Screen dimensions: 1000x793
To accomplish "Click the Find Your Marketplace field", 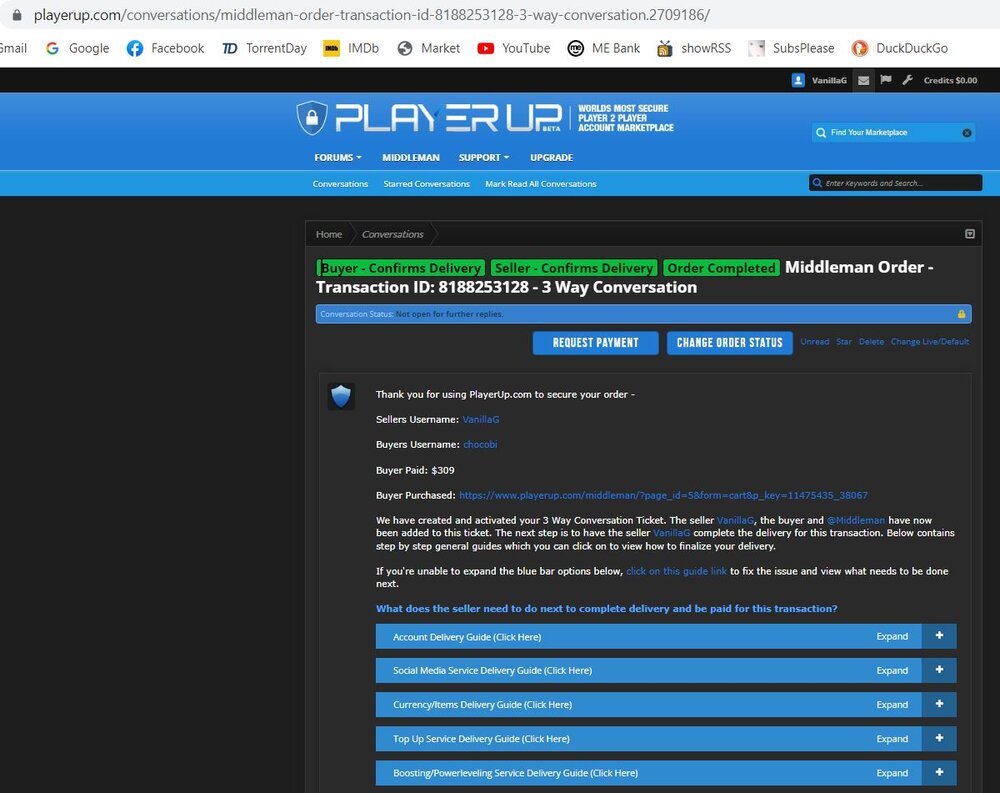I will [893, 133].
